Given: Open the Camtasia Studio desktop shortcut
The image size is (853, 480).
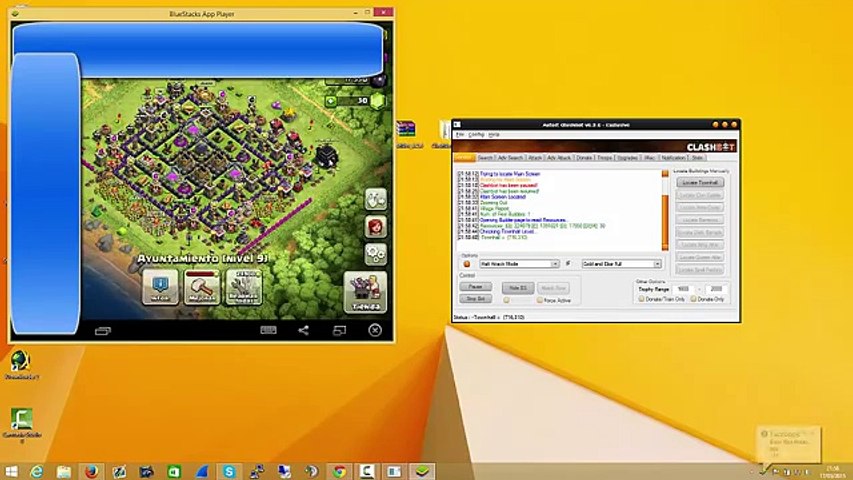Looking at the screenshot, I should pyautogui.click(x=21, y=424).
